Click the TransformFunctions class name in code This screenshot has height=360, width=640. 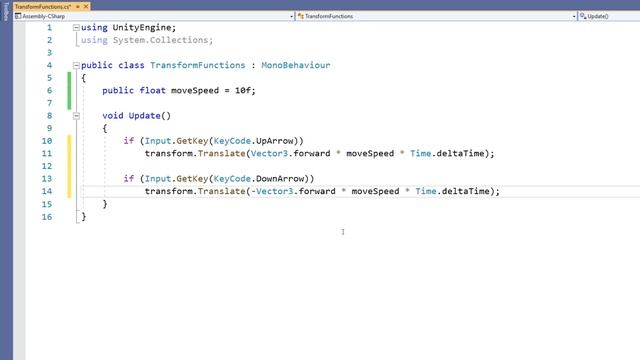point(198,65)
